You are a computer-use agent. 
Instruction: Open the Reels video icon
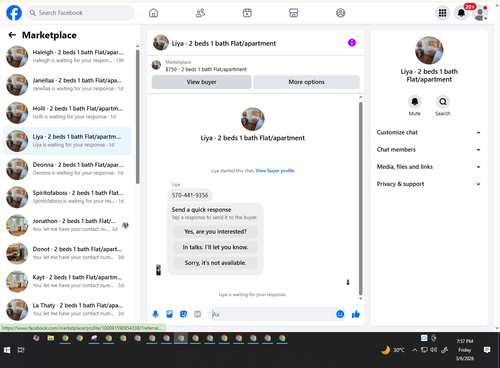(247, 13)
